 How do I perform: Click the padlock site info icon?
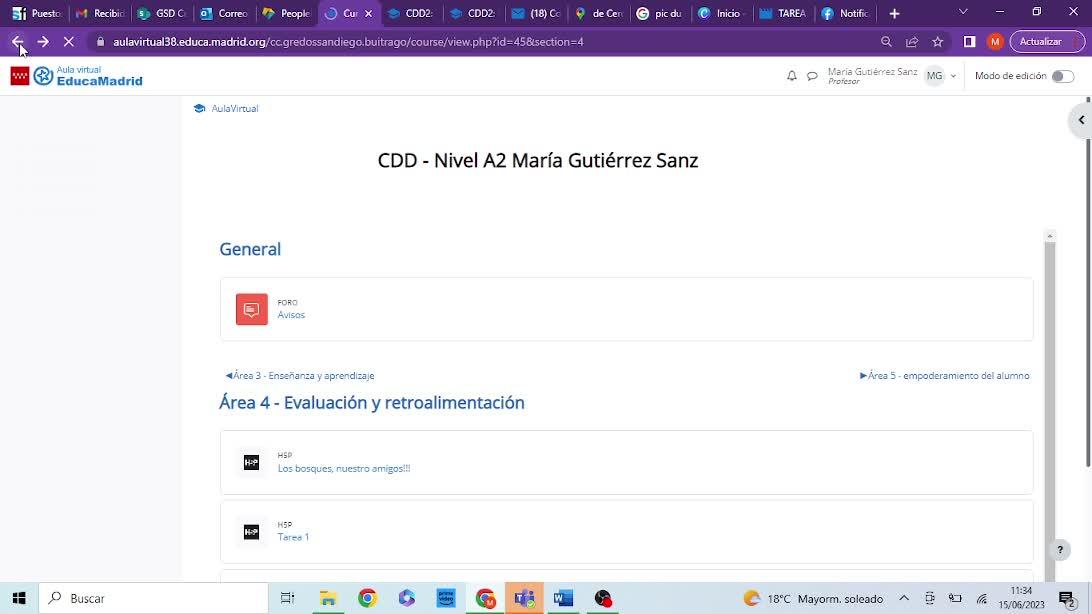100,42
